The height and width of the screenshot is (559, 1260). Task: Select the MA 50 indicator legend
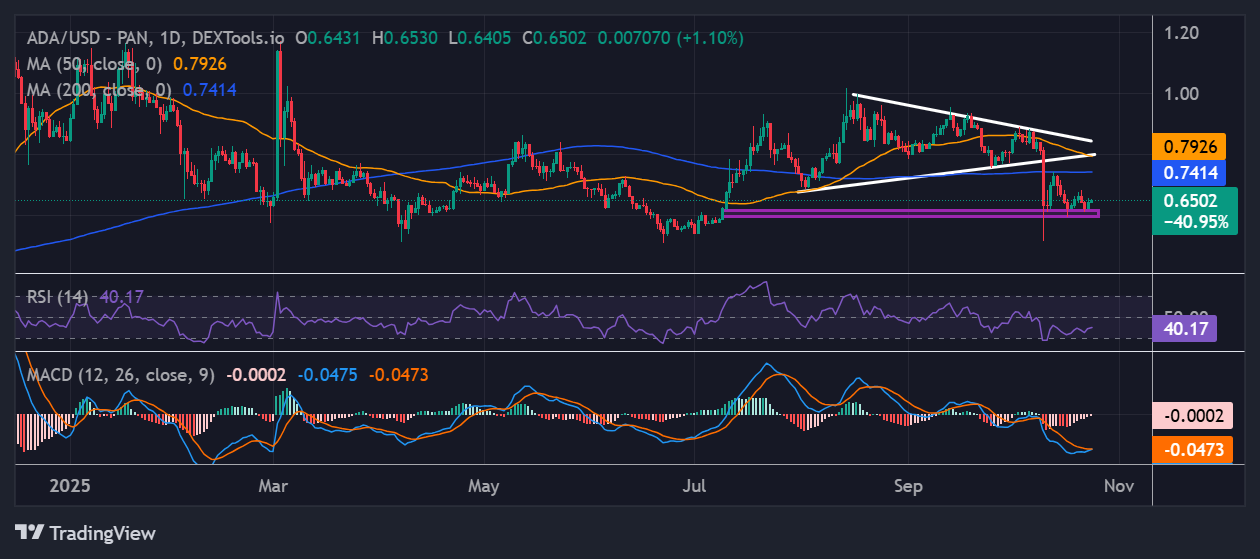click(90, 64)
